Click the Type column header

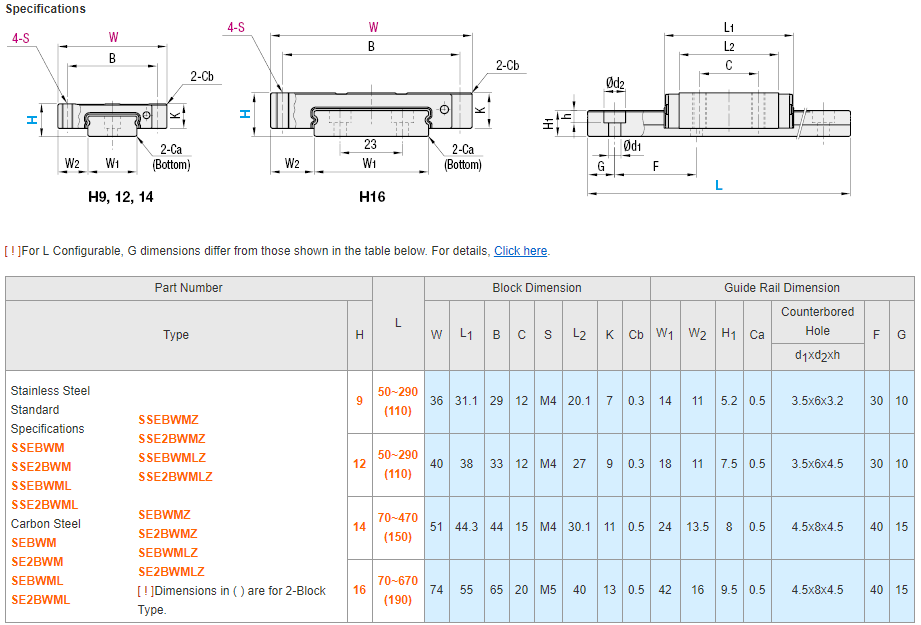pyautogui.click(x=176, y=335)
